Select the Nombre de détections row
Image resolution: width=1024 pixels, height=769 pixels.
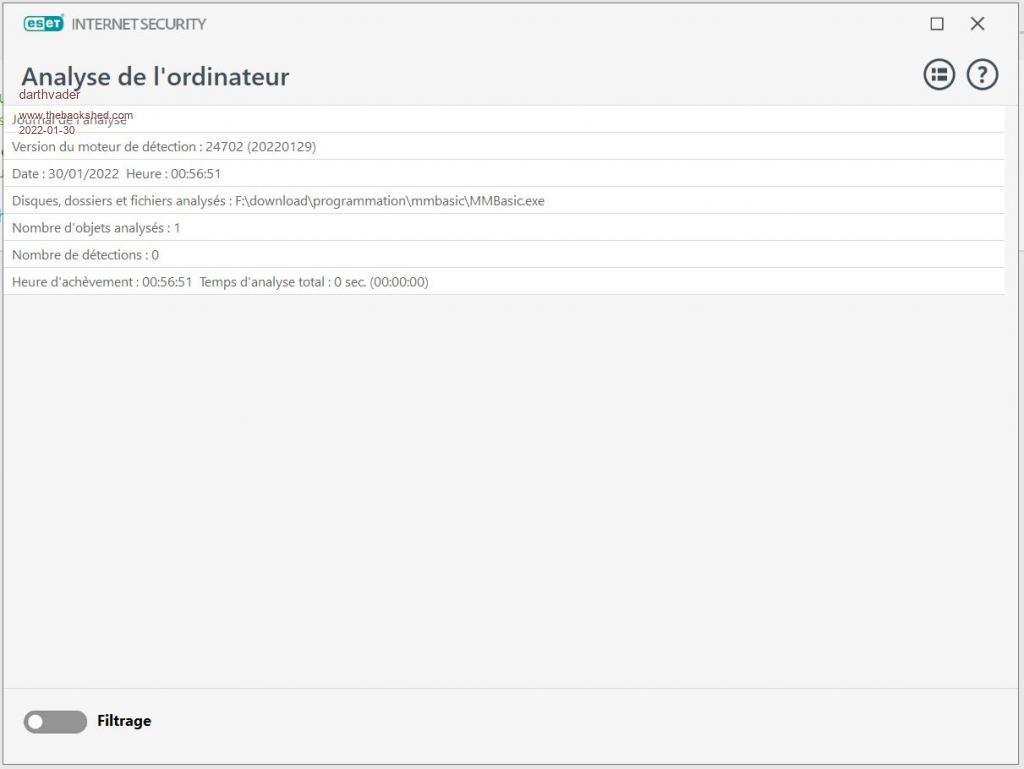[85, 255]
